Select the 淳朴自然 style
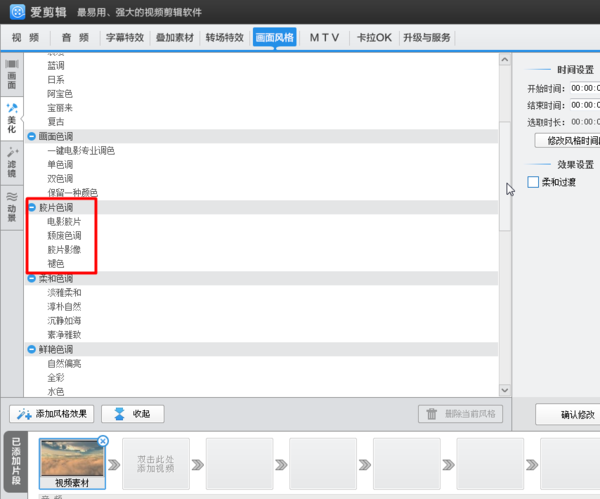 coord(64,307)
